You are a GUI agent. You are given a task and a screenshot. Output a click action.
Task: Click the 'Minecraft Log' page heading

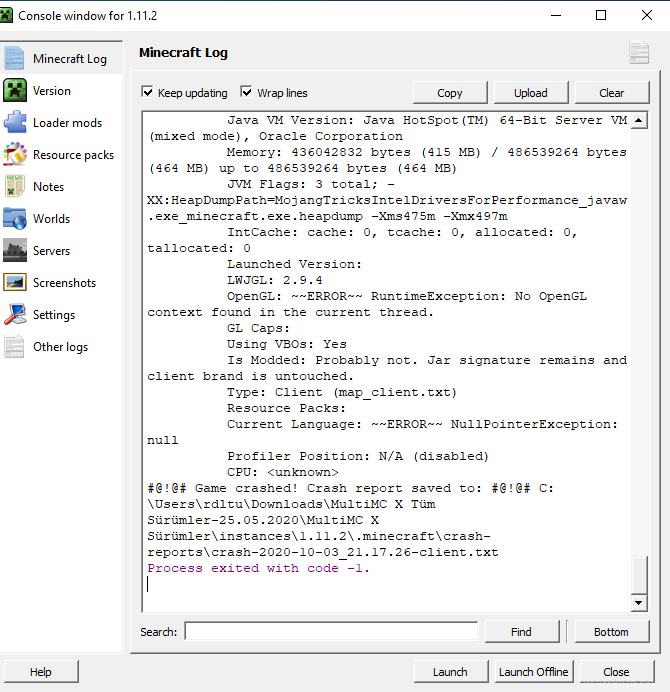(x=184, y=53)
